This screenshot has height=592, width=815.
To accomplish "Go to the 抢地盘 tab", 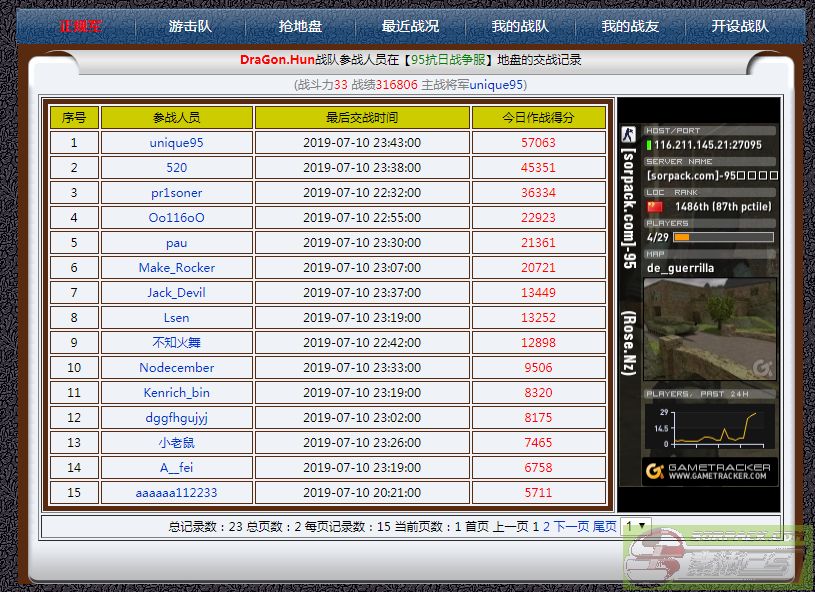I will click(300, 26).
